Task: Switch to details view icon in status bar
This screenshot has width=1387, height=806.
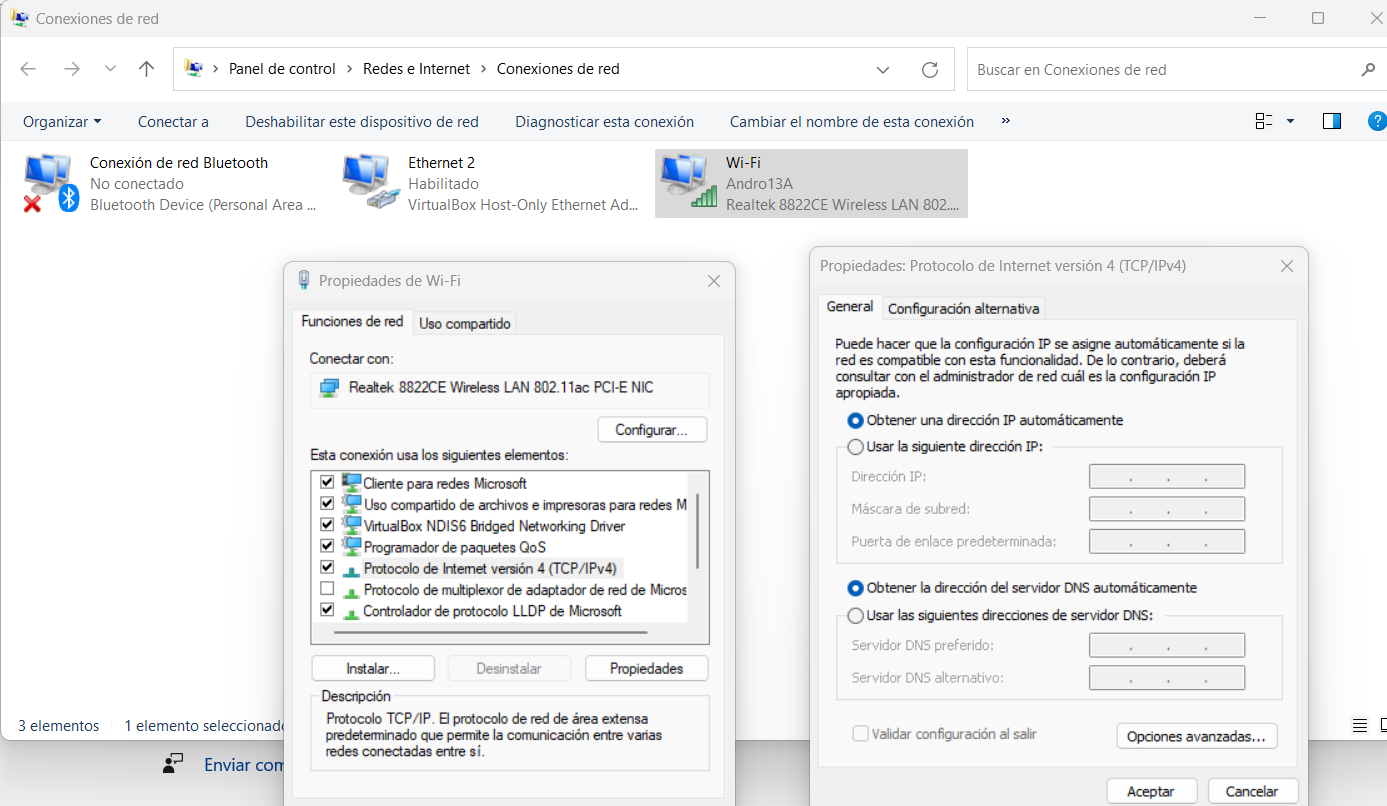Action: point(1359,725)
